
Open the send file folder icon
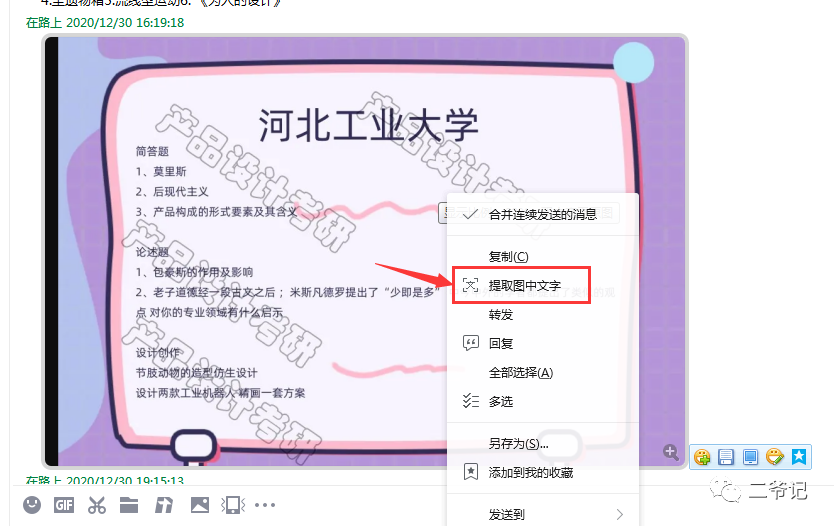(x=129, y=505)
